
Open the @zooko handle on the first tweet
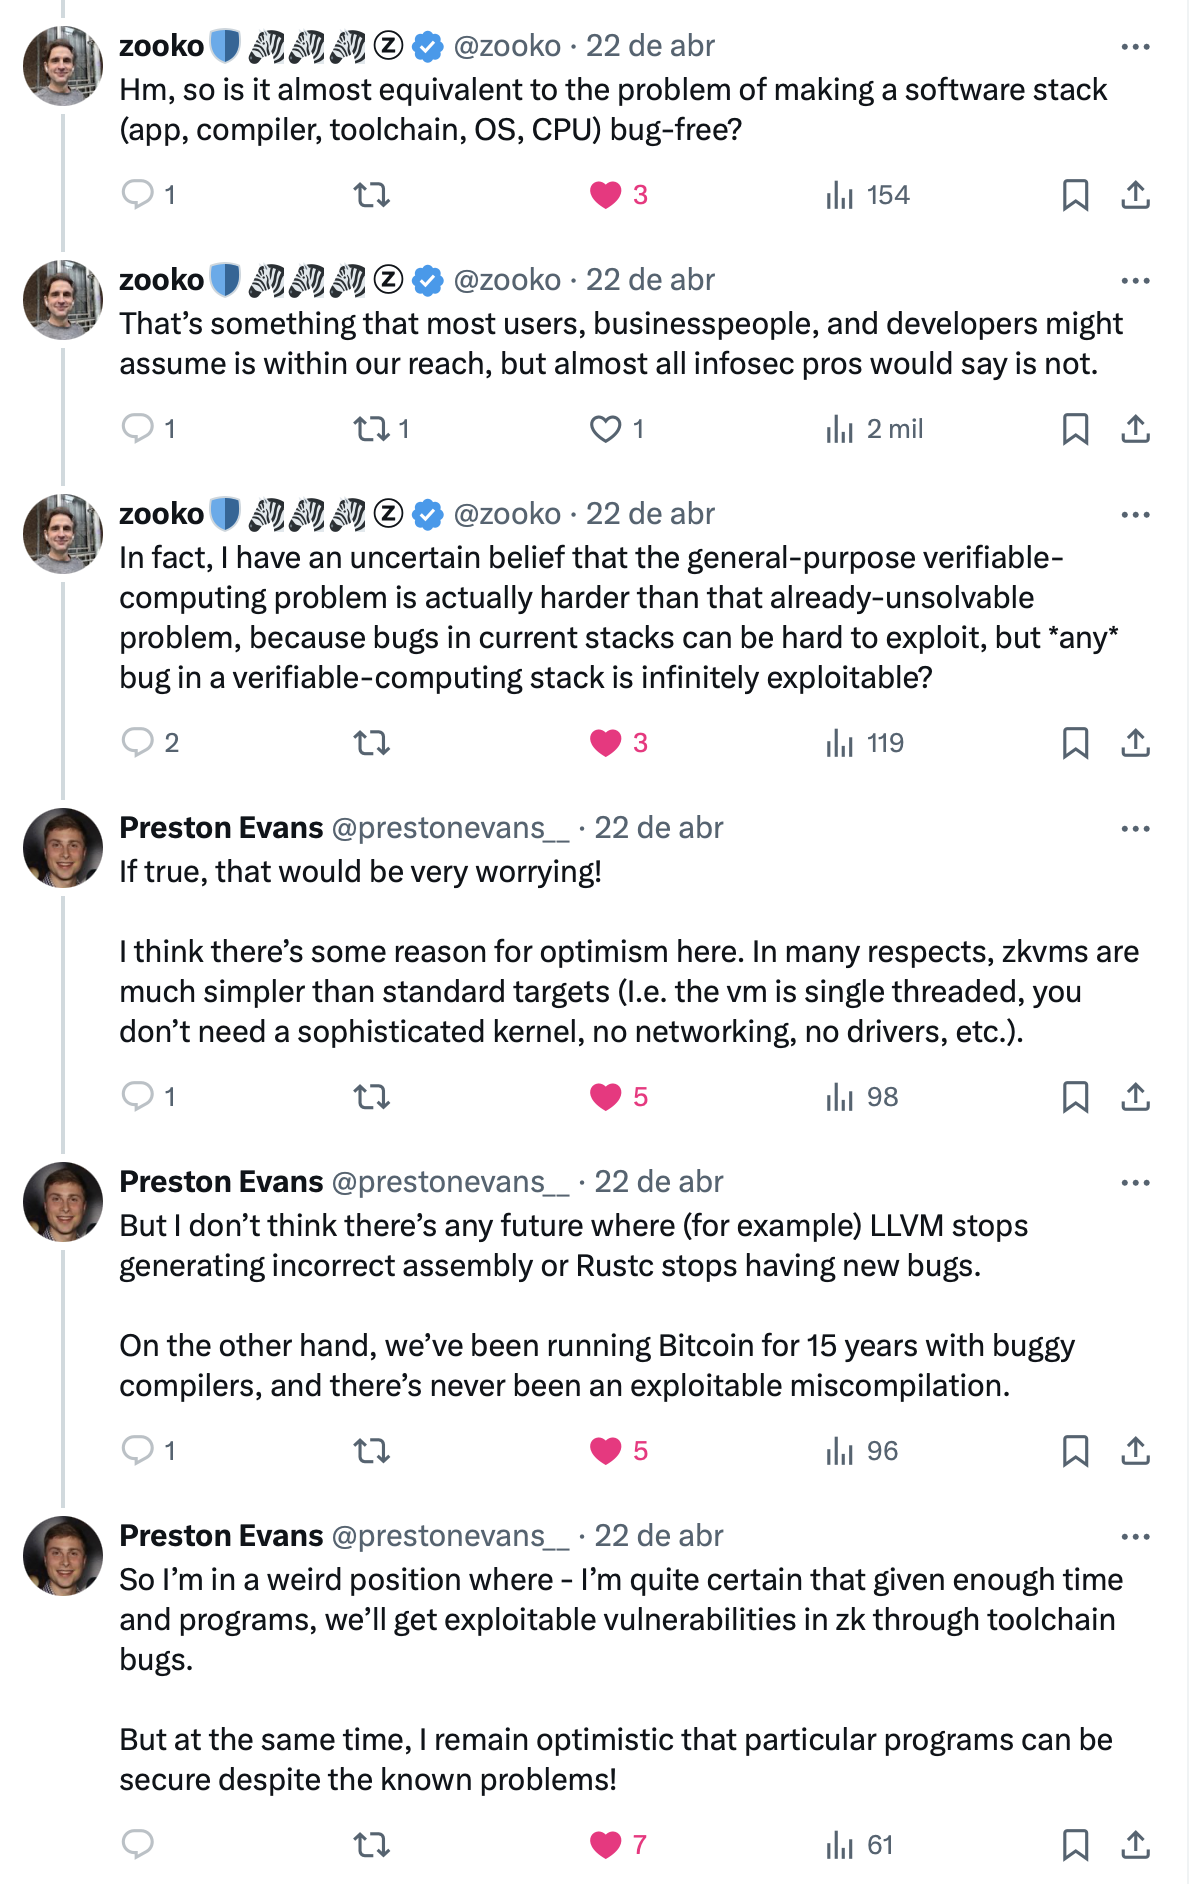click(507, 46)
